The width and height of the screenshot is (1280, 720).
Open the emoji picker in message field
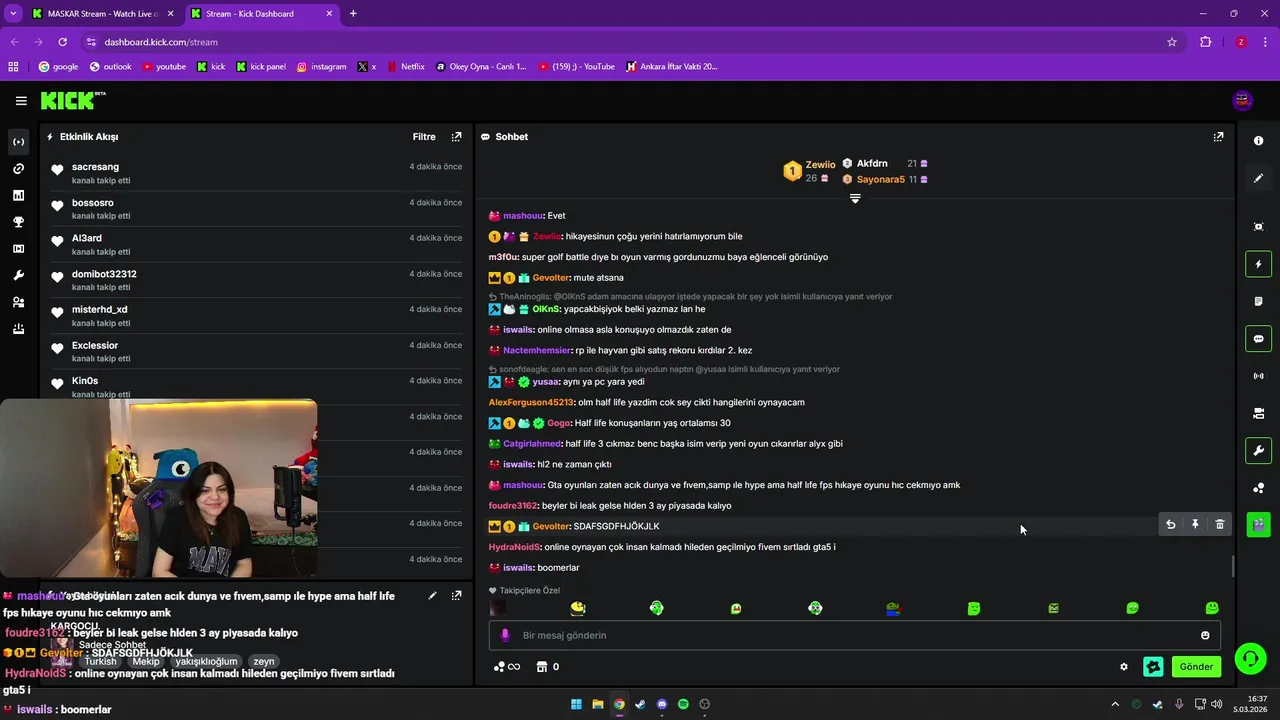[x=1205, y=635]
